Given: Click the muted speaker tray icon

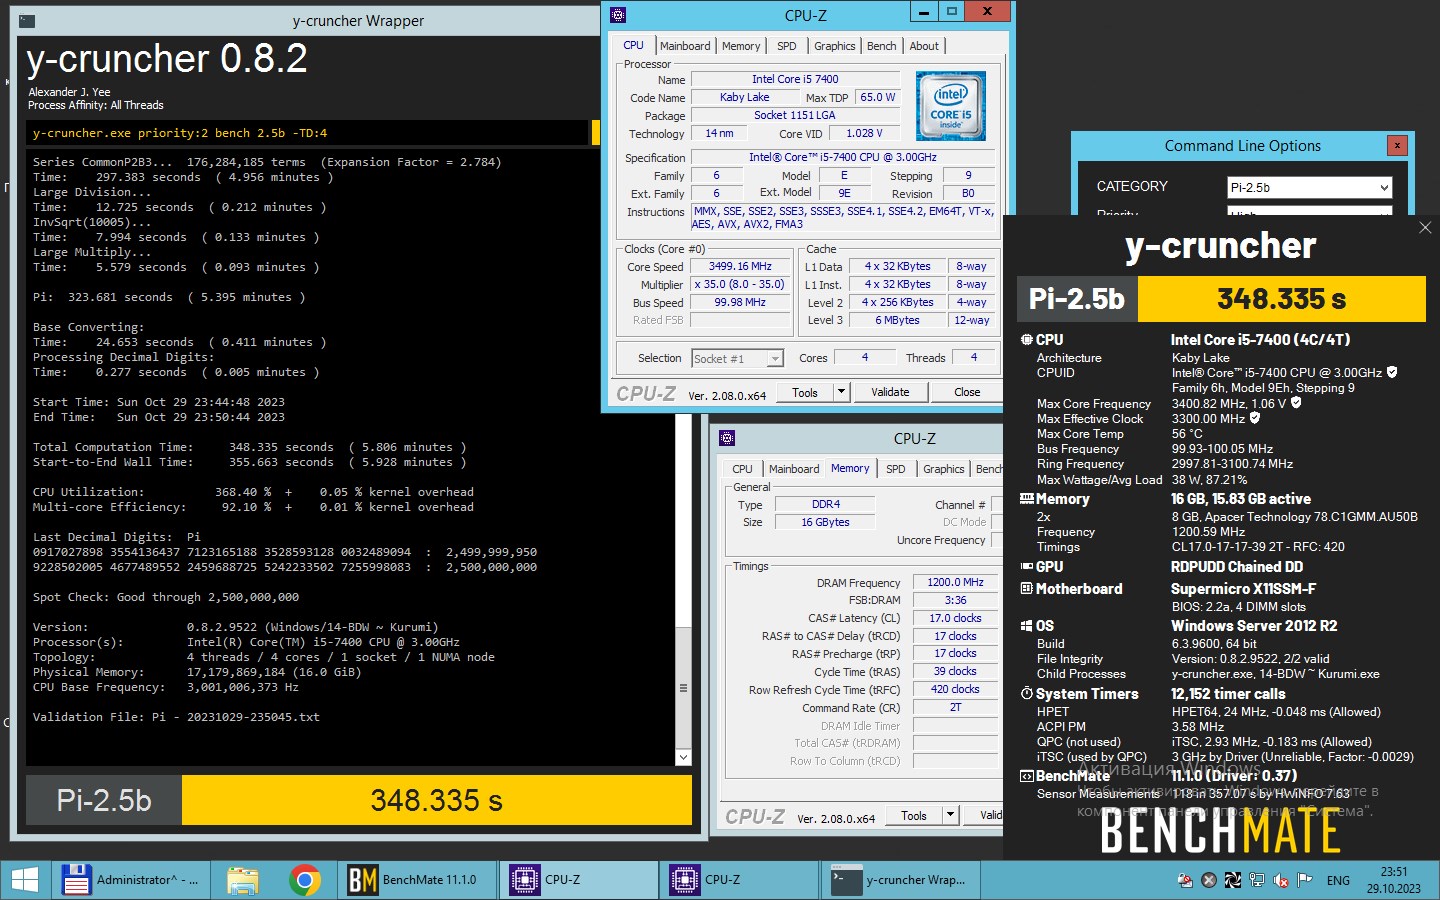Looking at the screenshot, I should [1281, 881].
